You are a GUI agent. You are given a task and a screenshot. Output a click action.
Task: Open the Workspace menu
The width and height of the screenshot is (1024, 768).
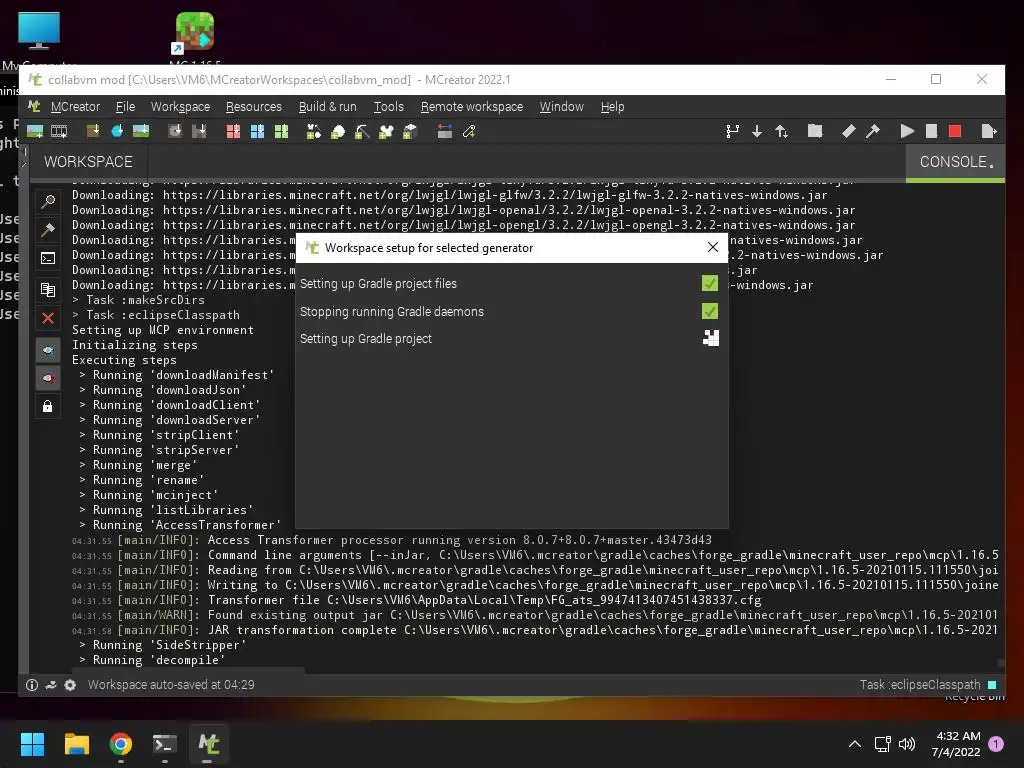tap(180, 106)
